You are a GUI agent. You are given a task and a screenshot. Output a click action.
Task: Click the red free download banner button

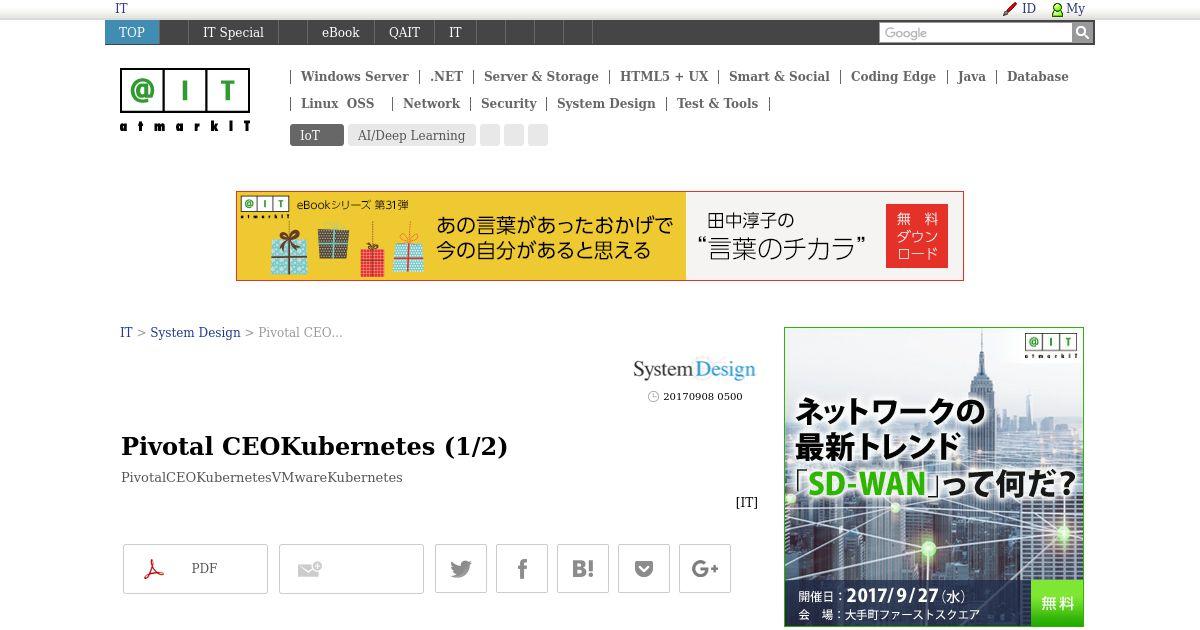[x=917, y=236]
